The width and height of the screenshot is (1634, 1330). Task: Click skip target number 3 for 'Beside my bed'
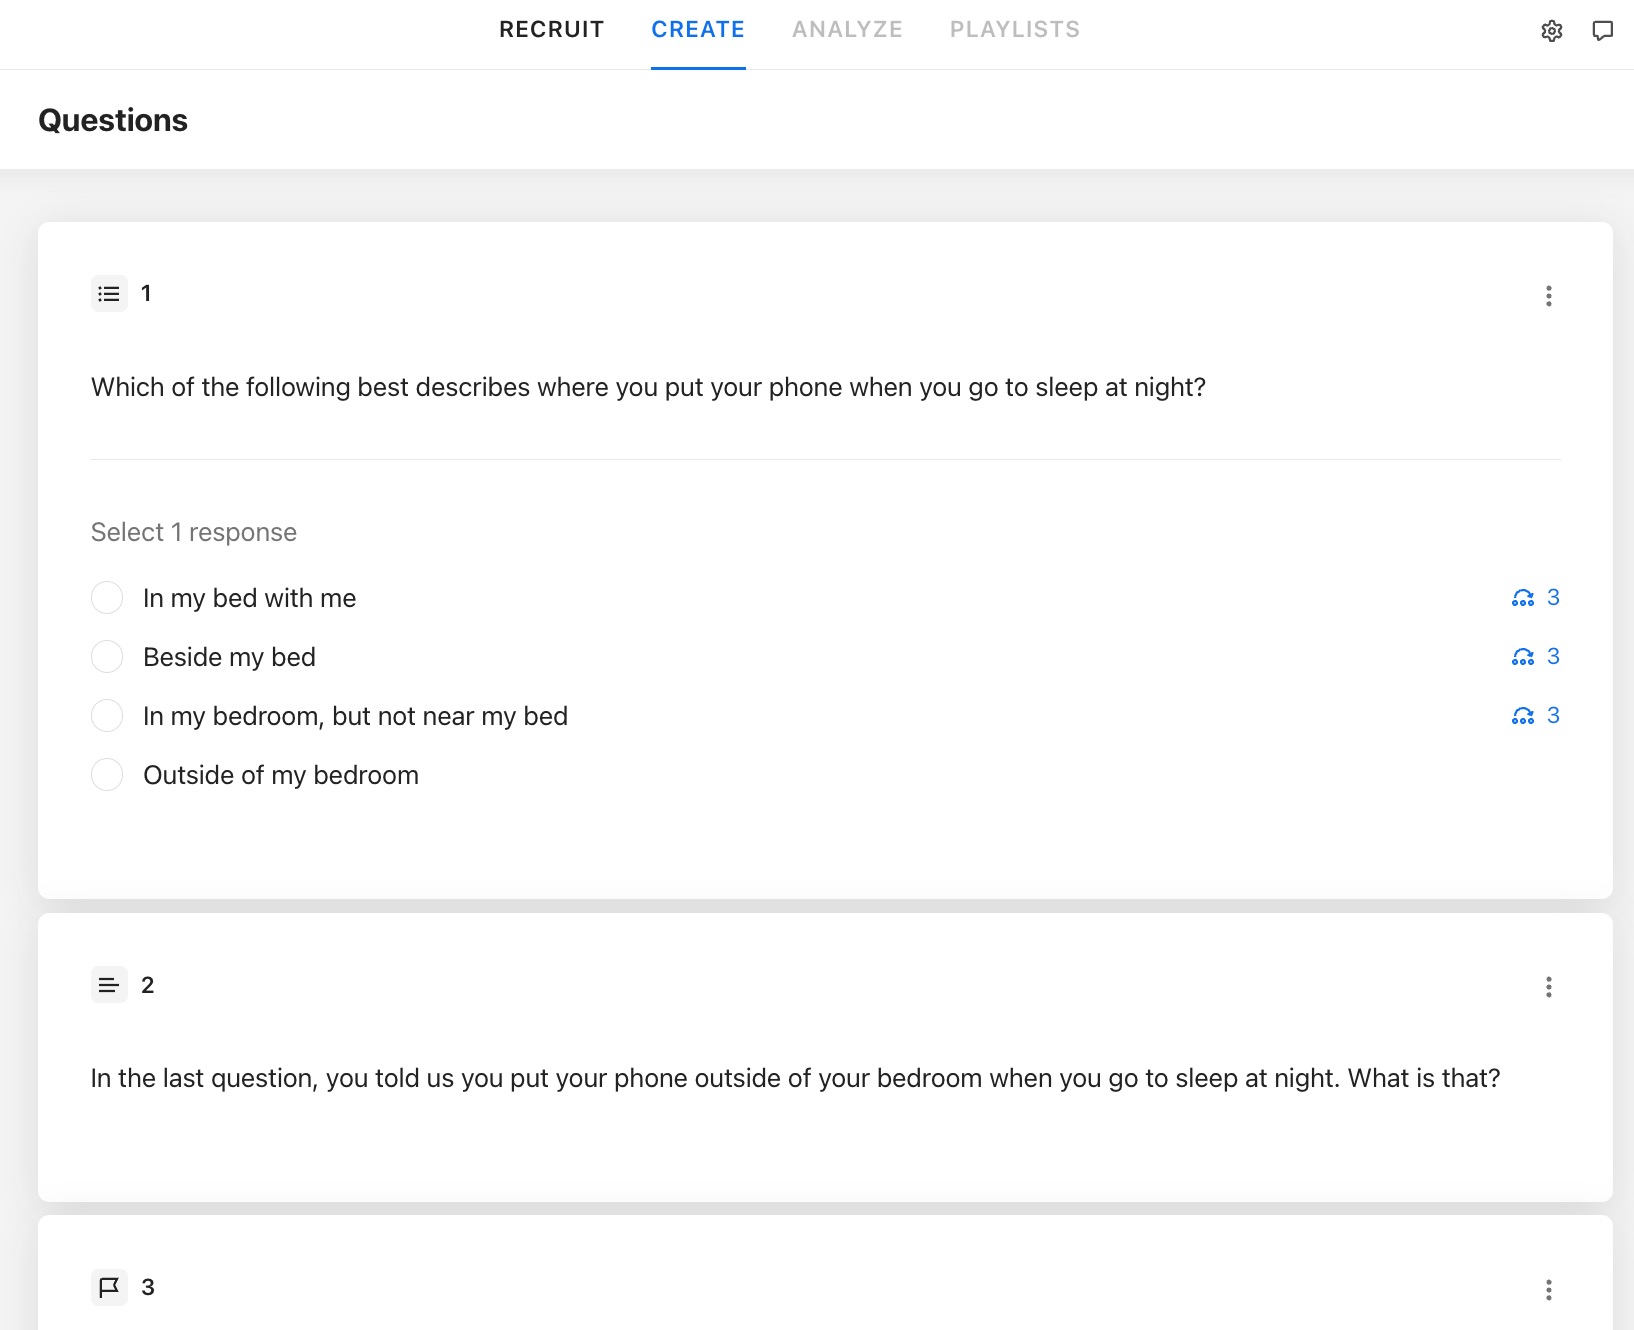click(x=1553, y=656)
